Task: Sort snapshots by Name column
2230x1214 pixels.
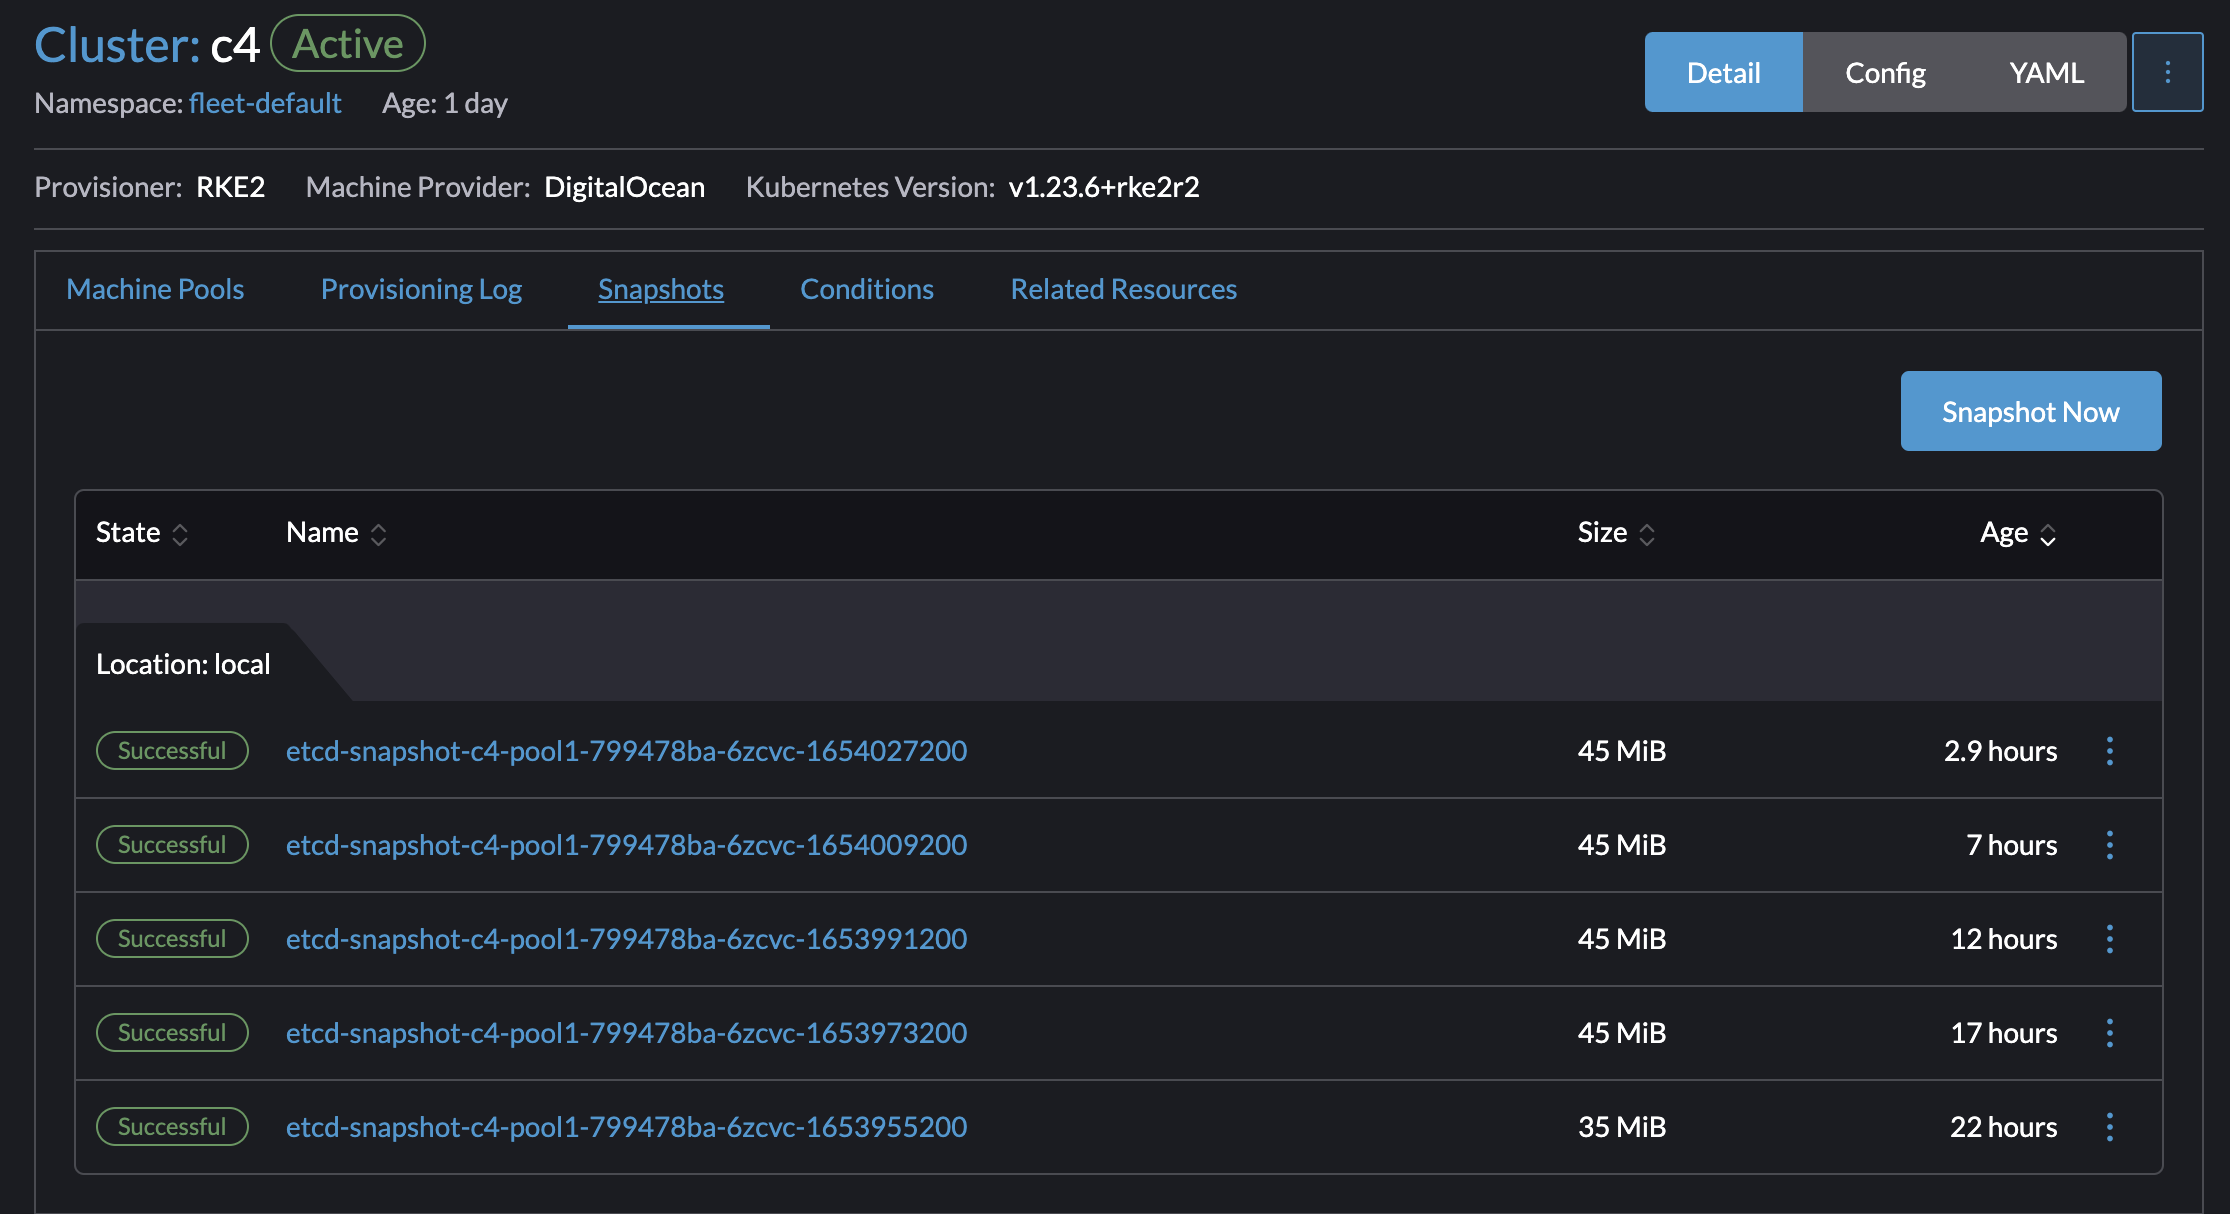Action: (337, 533)
